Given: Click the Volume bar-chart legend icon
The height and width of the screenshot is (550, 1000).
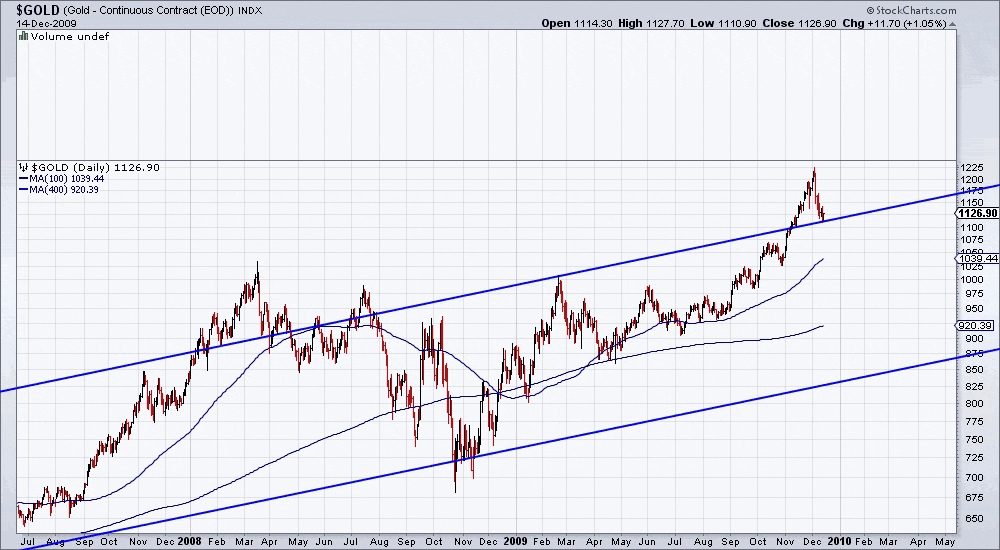Looking at the screenshot, I should click(x=22, y=36).
